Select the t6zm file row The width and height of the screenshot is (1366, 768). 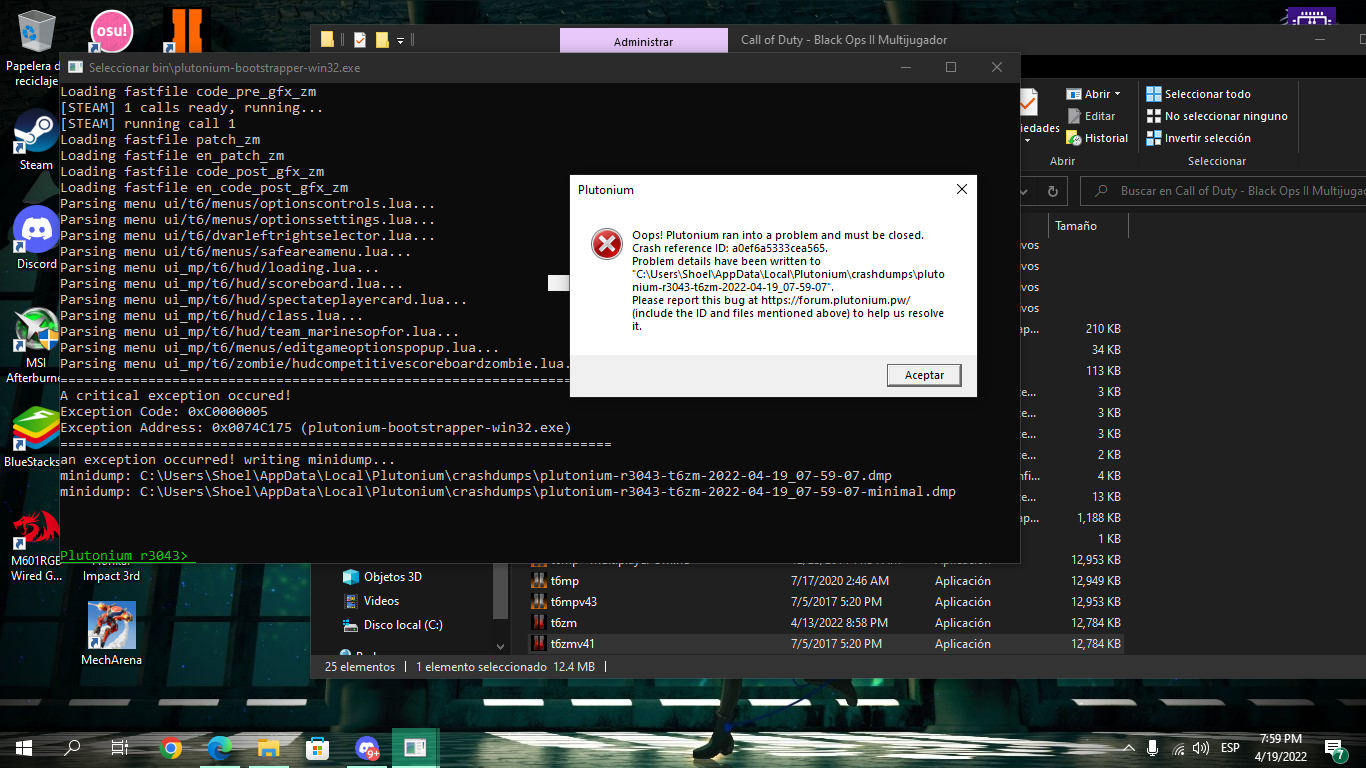click(825, 623)
